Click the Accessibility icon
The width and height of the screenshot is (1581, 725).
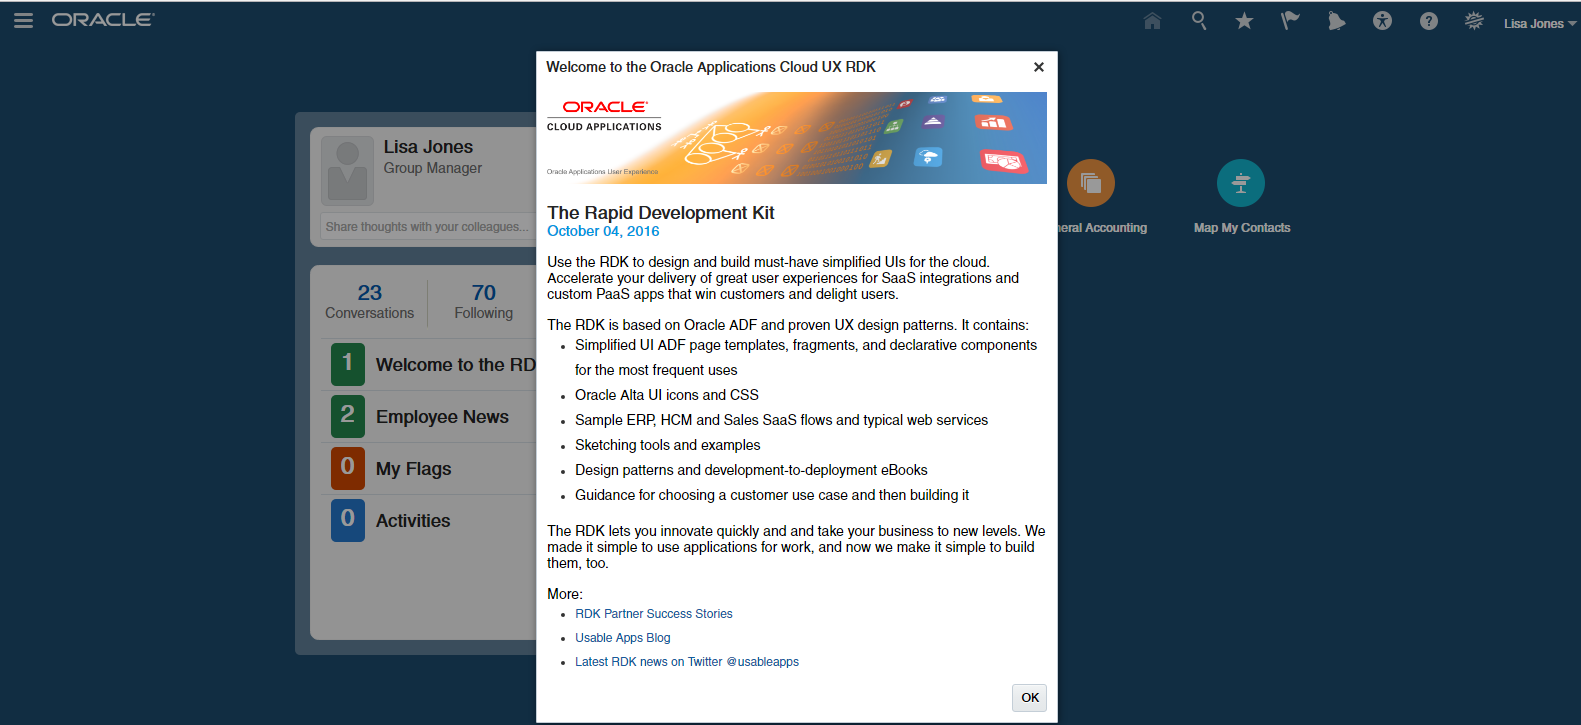[x=1382, y=21]
